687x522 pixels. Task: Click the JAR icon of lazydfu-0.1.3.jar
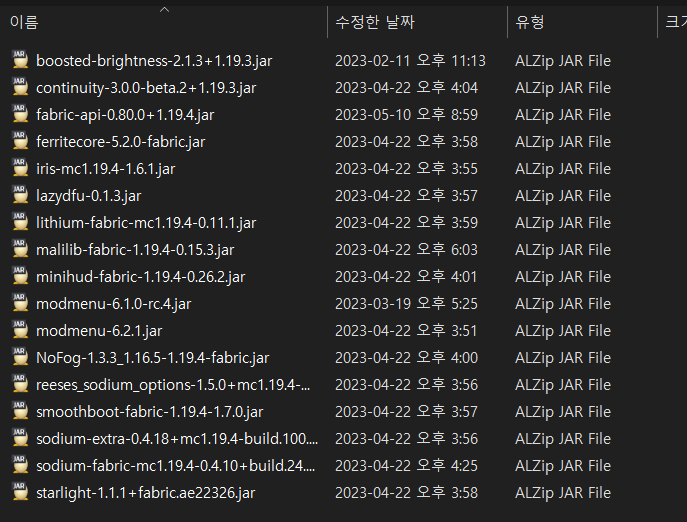pyautogui.click(x=20, y=195)
